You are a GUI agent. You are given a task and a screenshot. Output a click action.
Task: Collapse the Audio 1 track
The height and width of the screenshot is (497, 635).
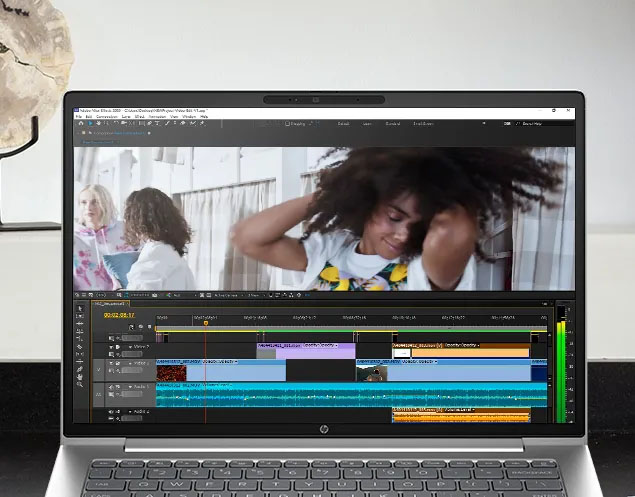click(130, 387)
